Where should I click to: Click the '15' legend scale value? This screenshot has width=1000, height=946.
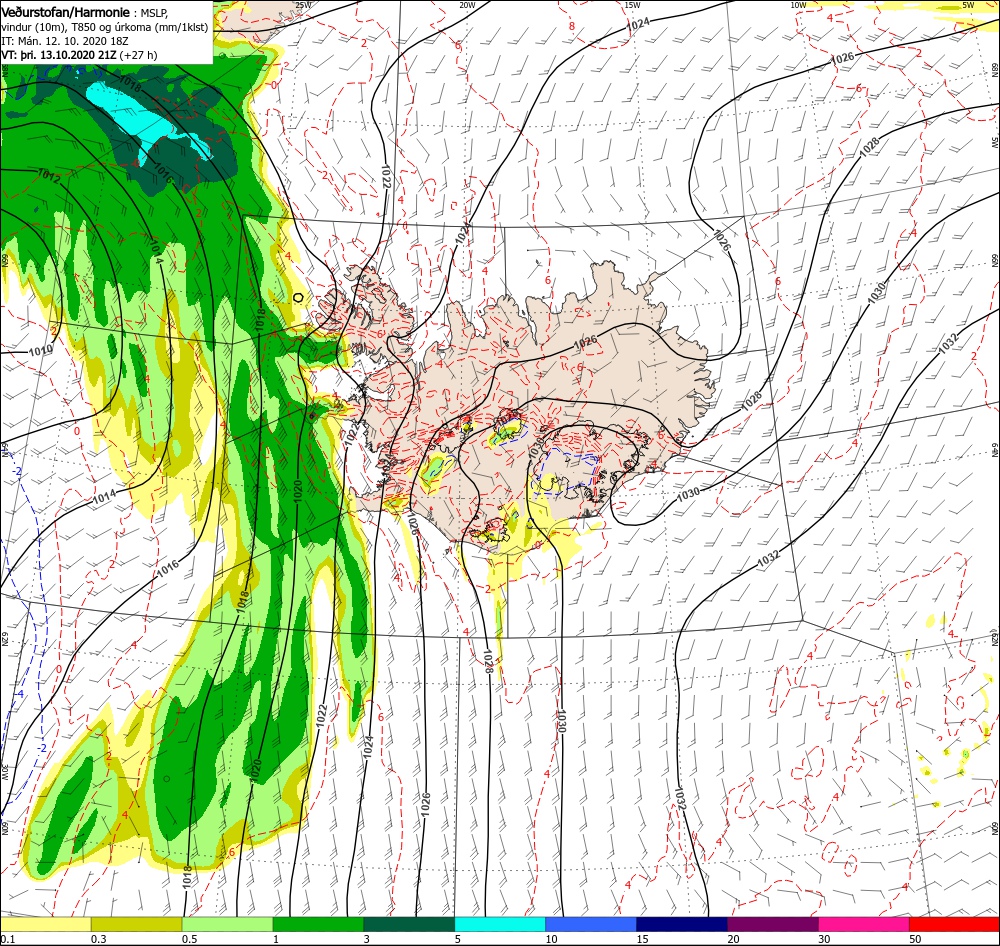click(642, 939)
